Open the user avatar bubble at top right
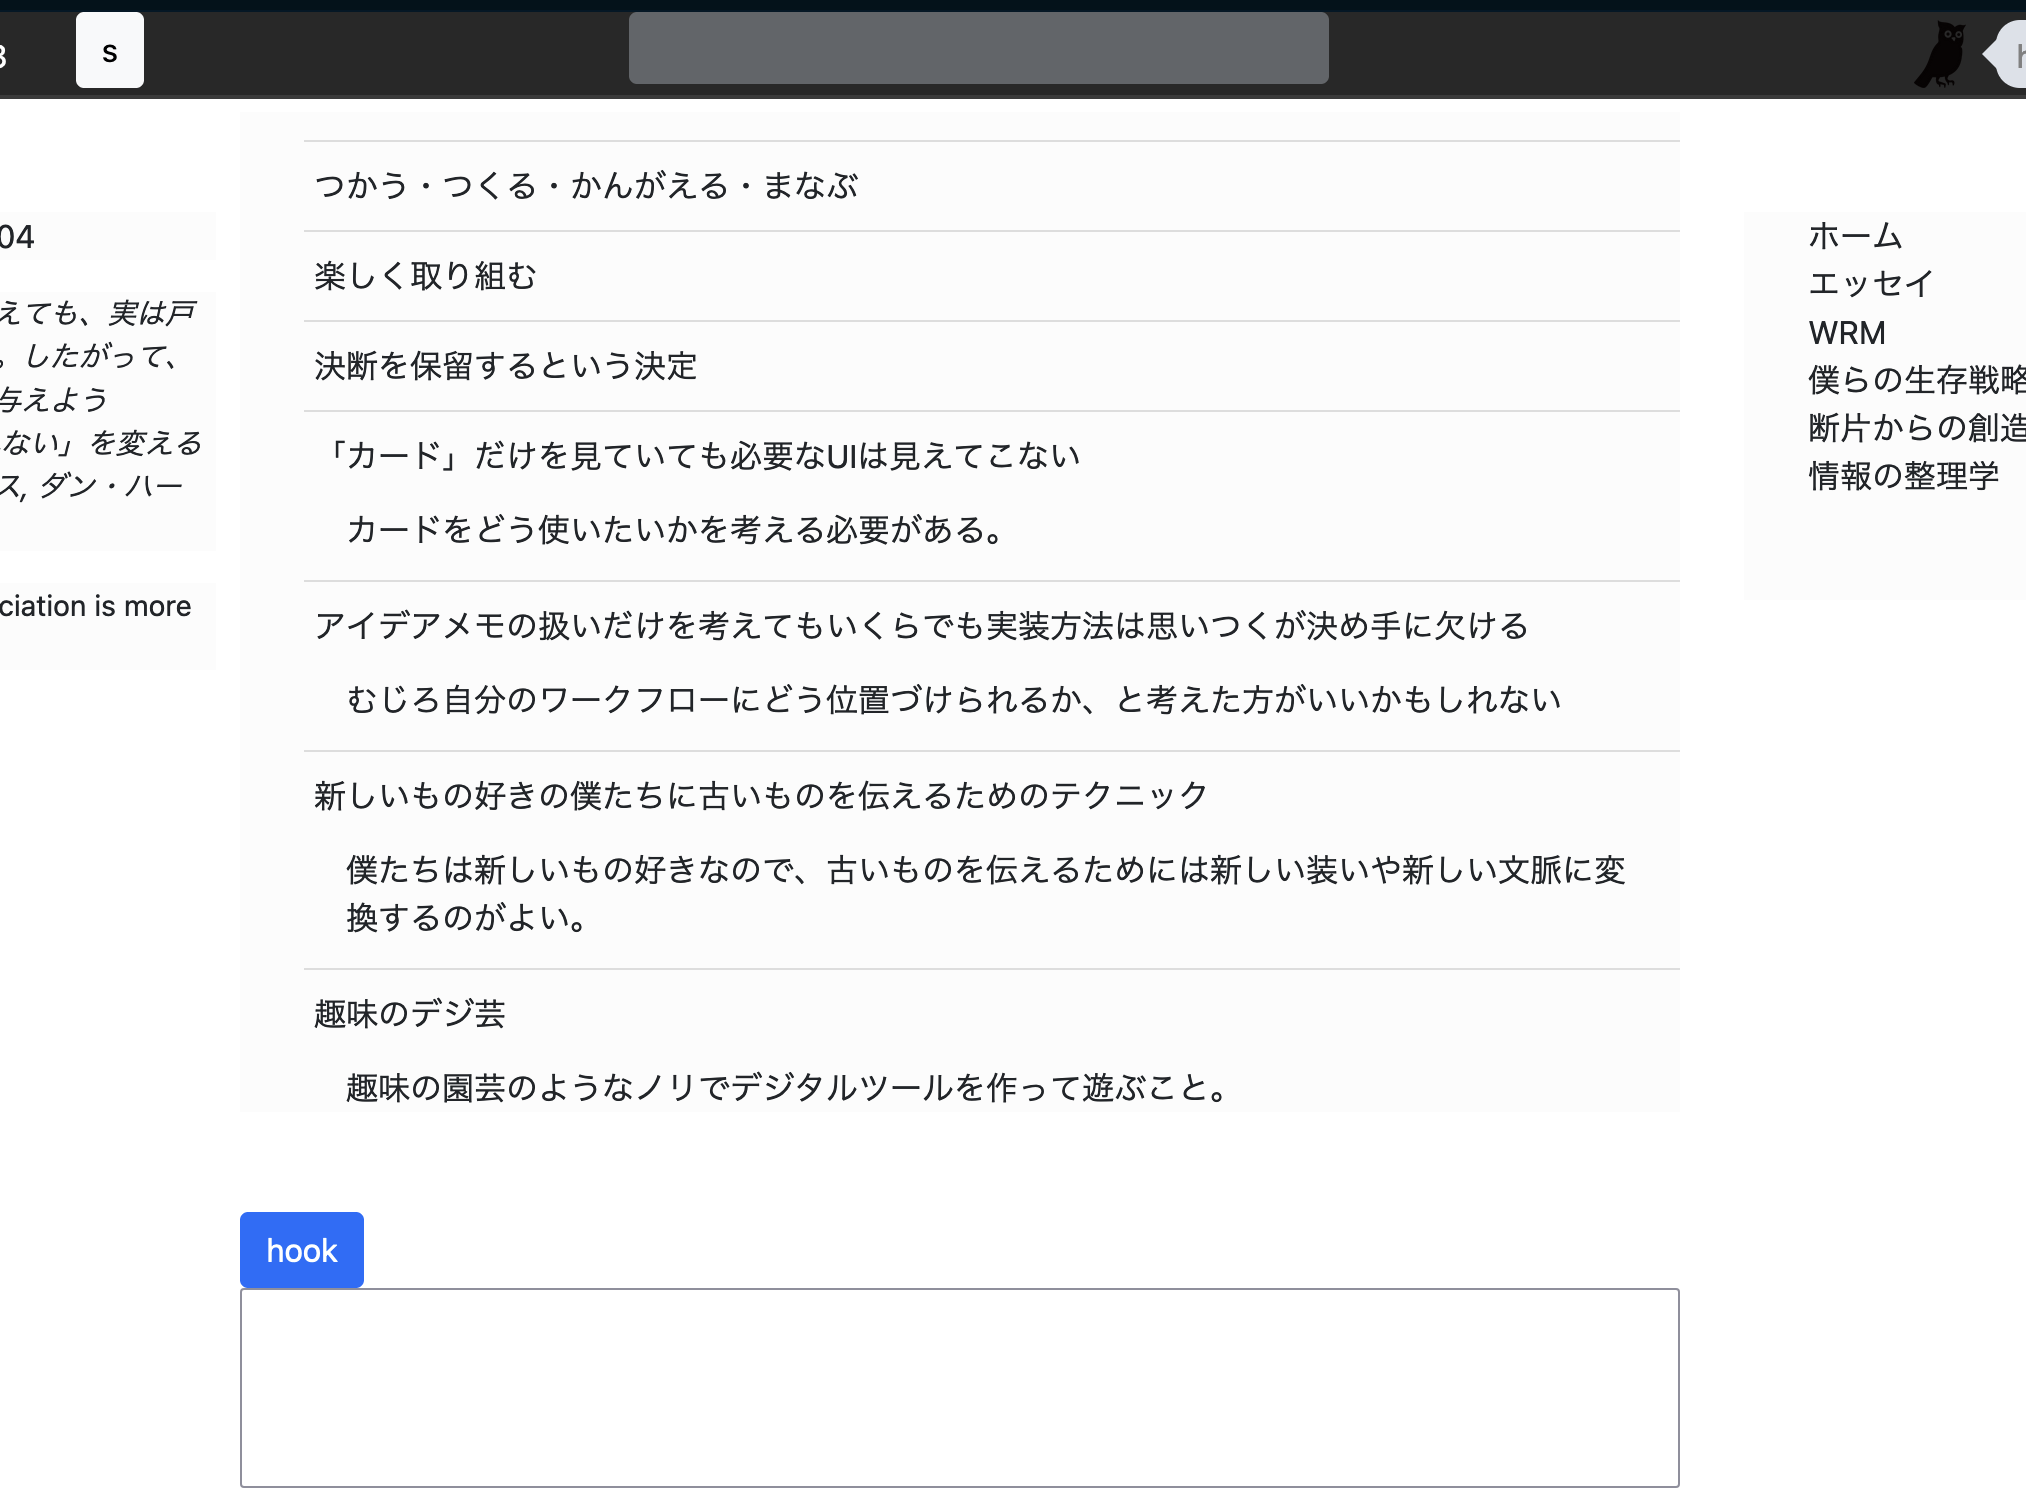 (x=2010, y=52)
